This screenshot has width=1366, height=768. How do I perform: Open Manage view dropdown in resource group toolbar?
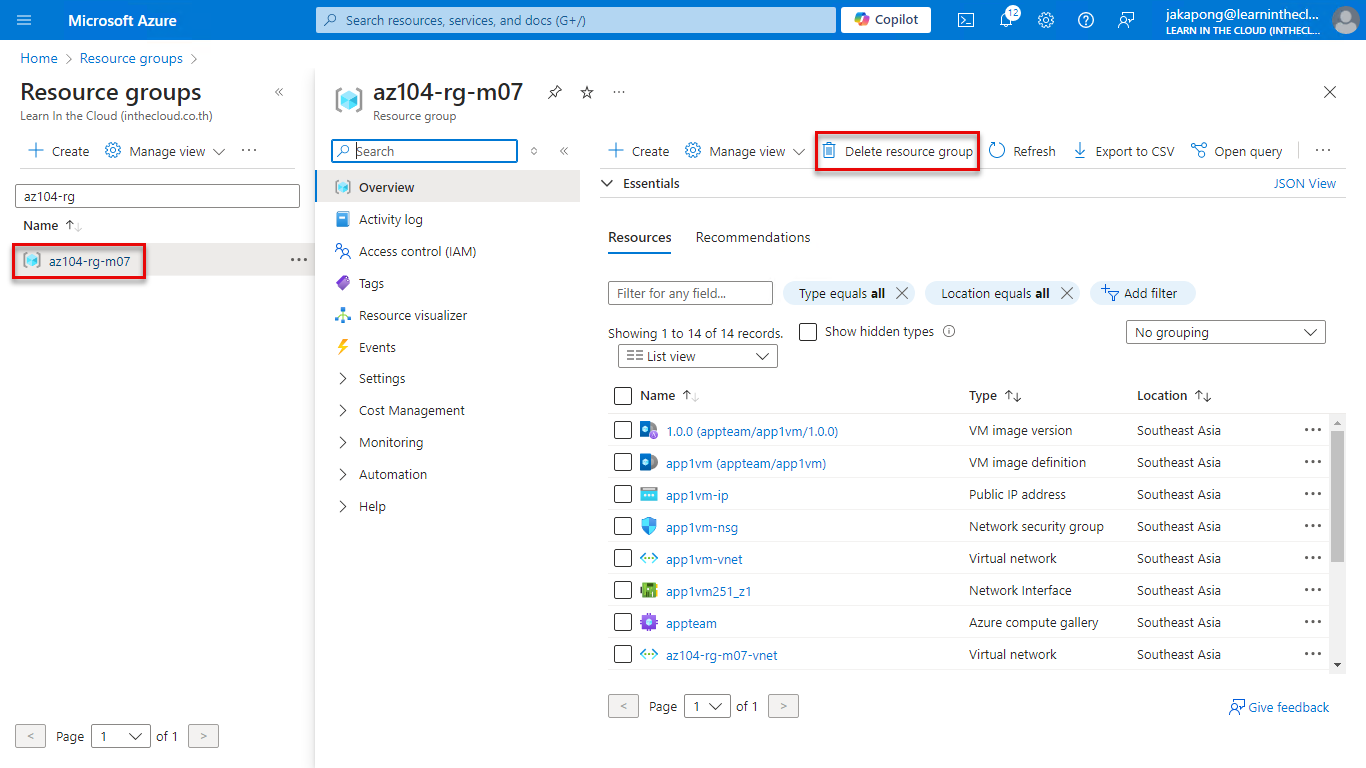click(745, 151)
